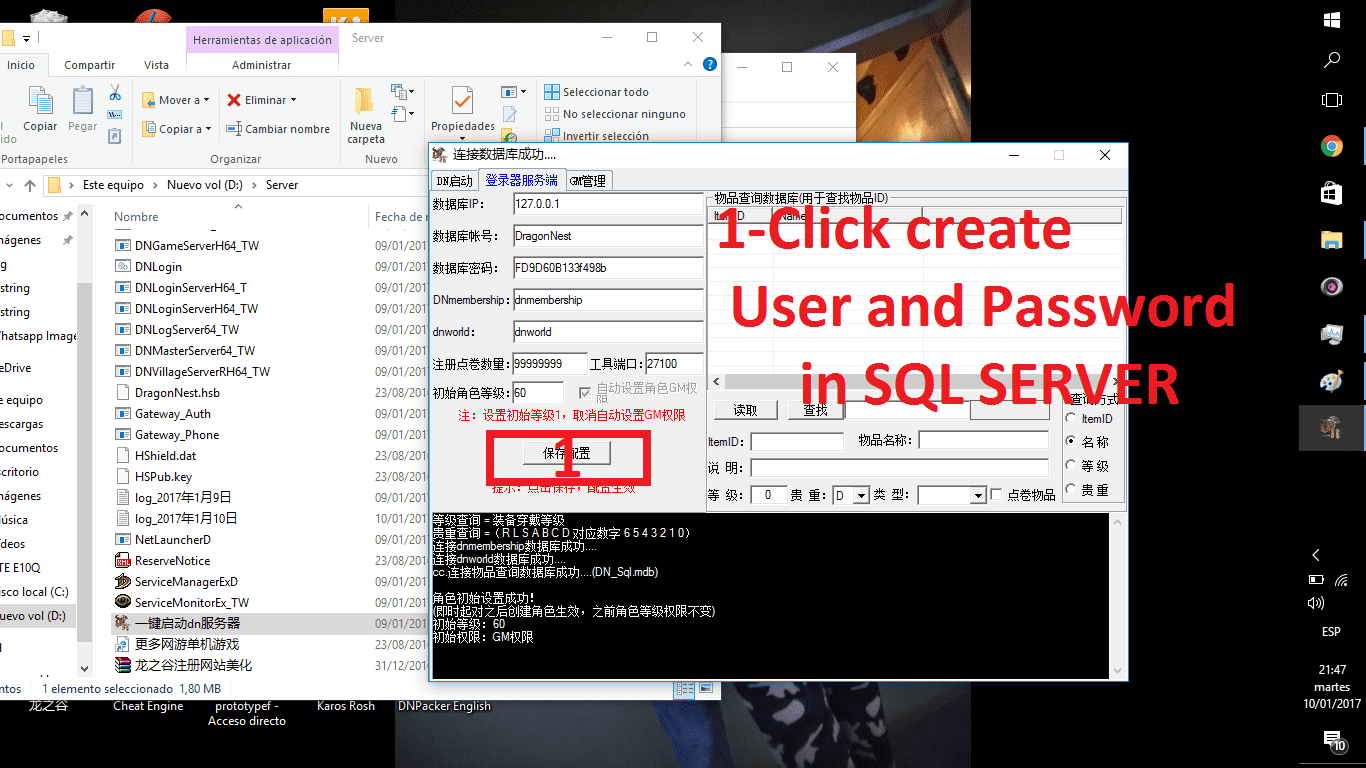Toggle the 自动设置角色GM权限 checkbox
1366x768 pixels.
(x=585, y=393)
